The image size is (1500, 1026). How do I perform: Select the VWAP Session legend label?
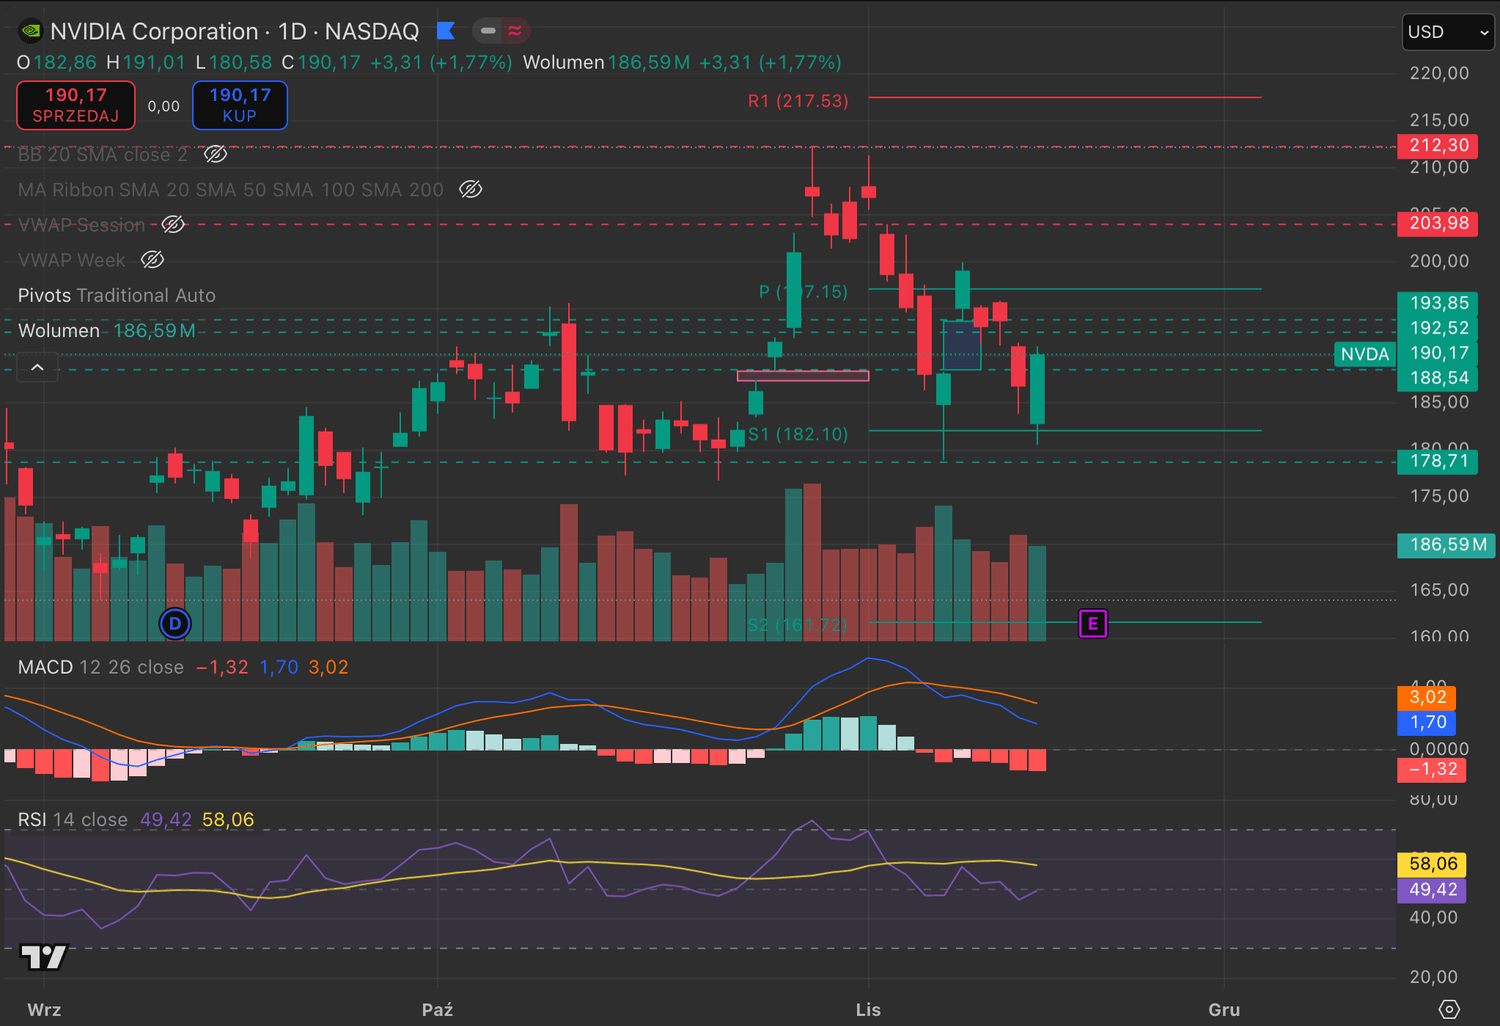pyautogui.click(x=82, y=225)
